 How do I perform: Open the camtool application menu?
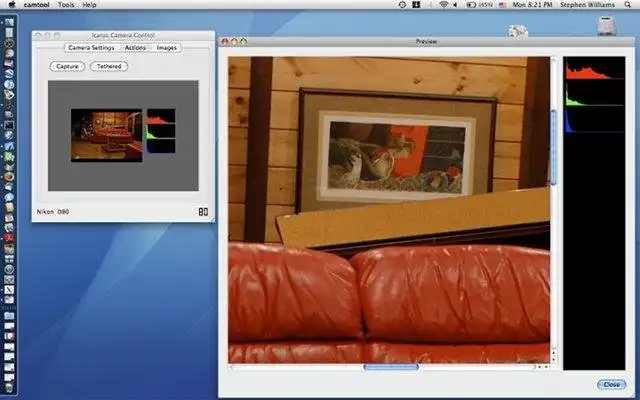[x=37, y=5]
